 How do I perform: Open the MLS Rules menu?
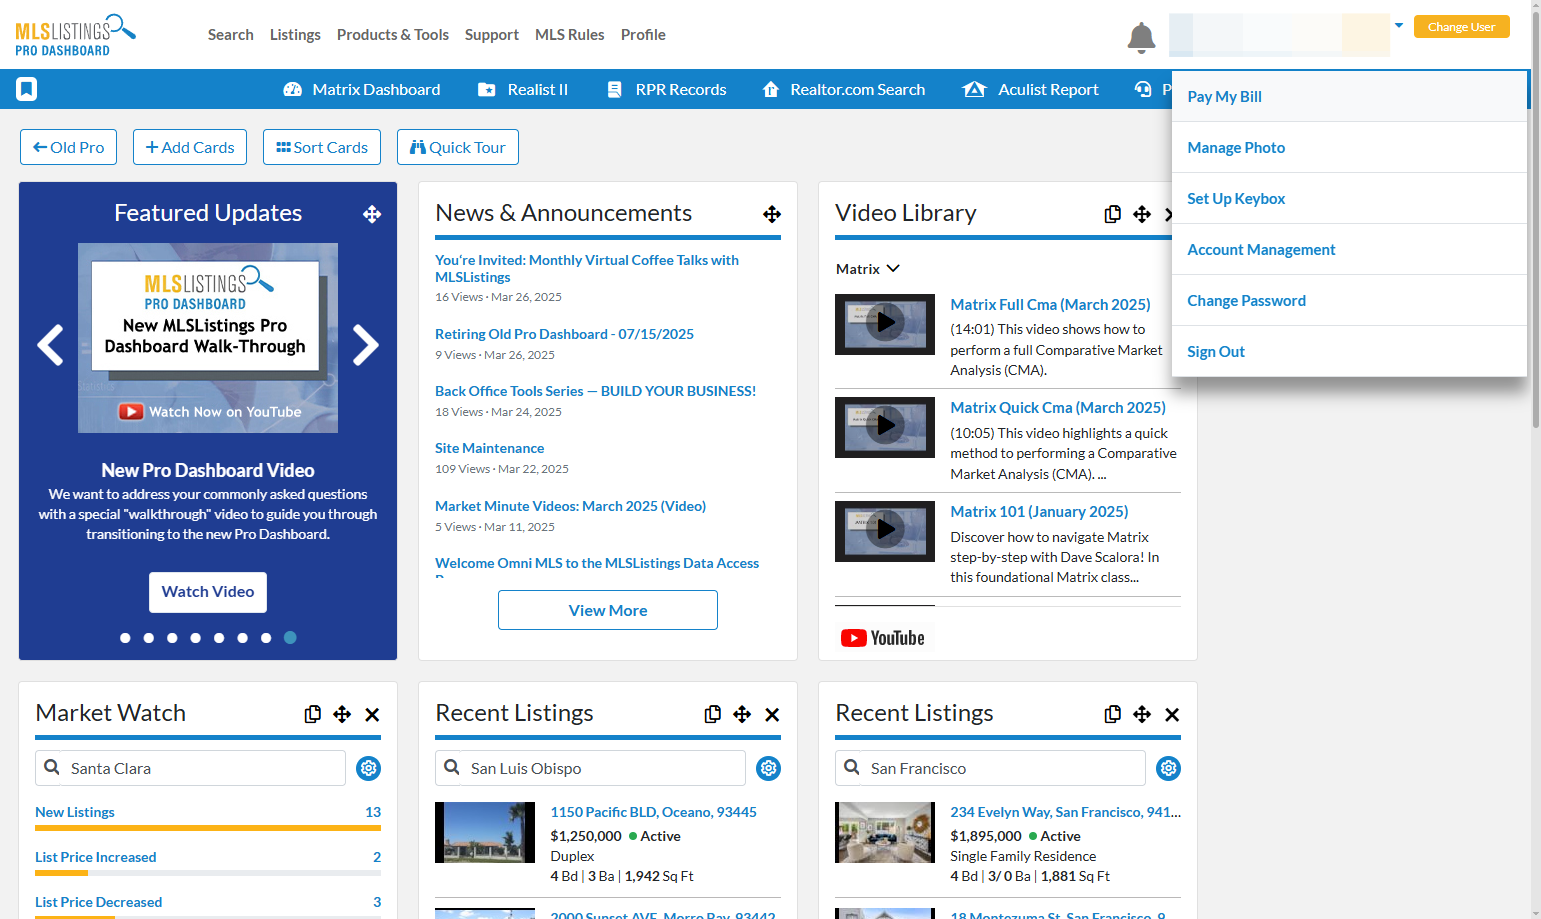(x=570, y=35)
